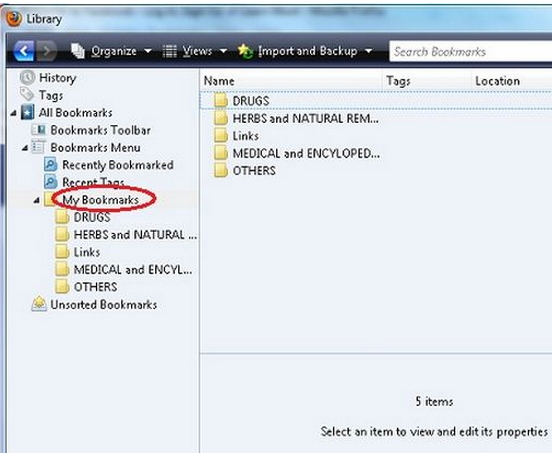
Task: Click the Bookmarks Toolbar icon
Action: [38, 130]
